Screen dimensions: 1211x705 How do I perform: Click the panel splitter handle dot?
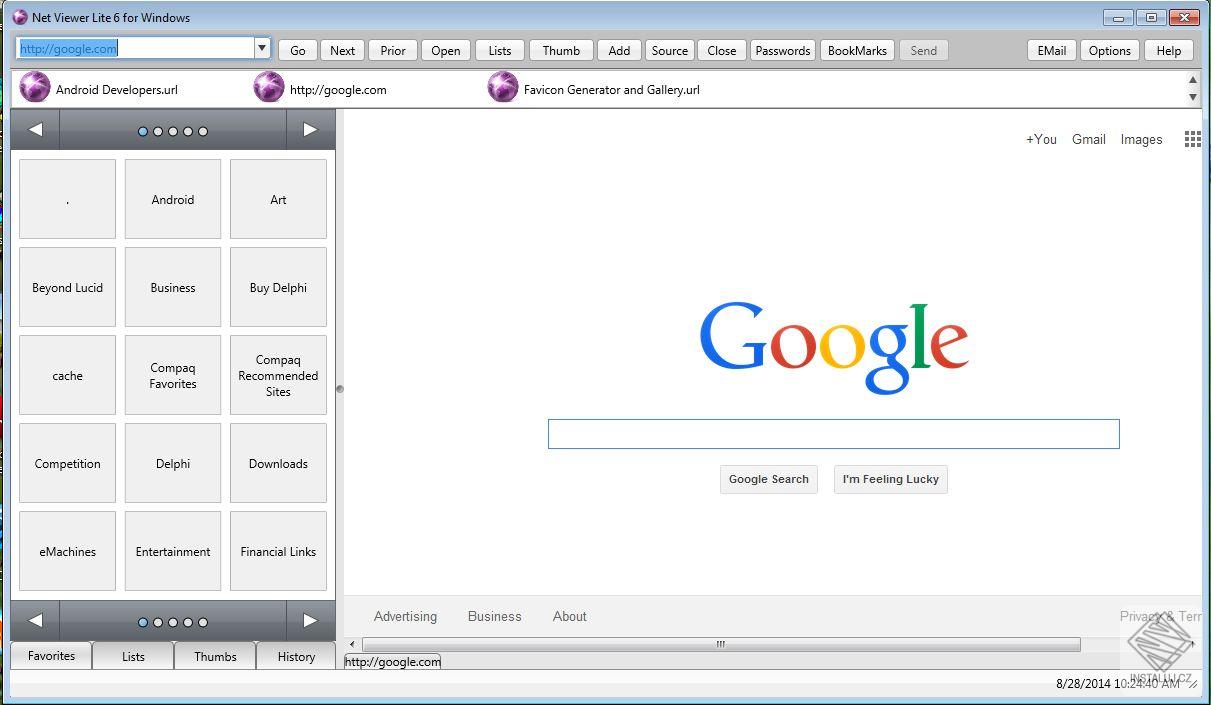[339, 389]
